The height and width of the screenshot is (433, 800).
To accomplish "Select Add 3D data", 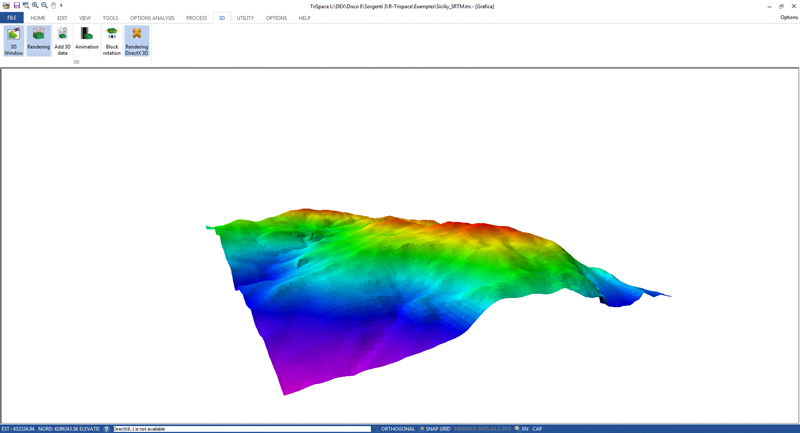I will [x=62, y=40].
